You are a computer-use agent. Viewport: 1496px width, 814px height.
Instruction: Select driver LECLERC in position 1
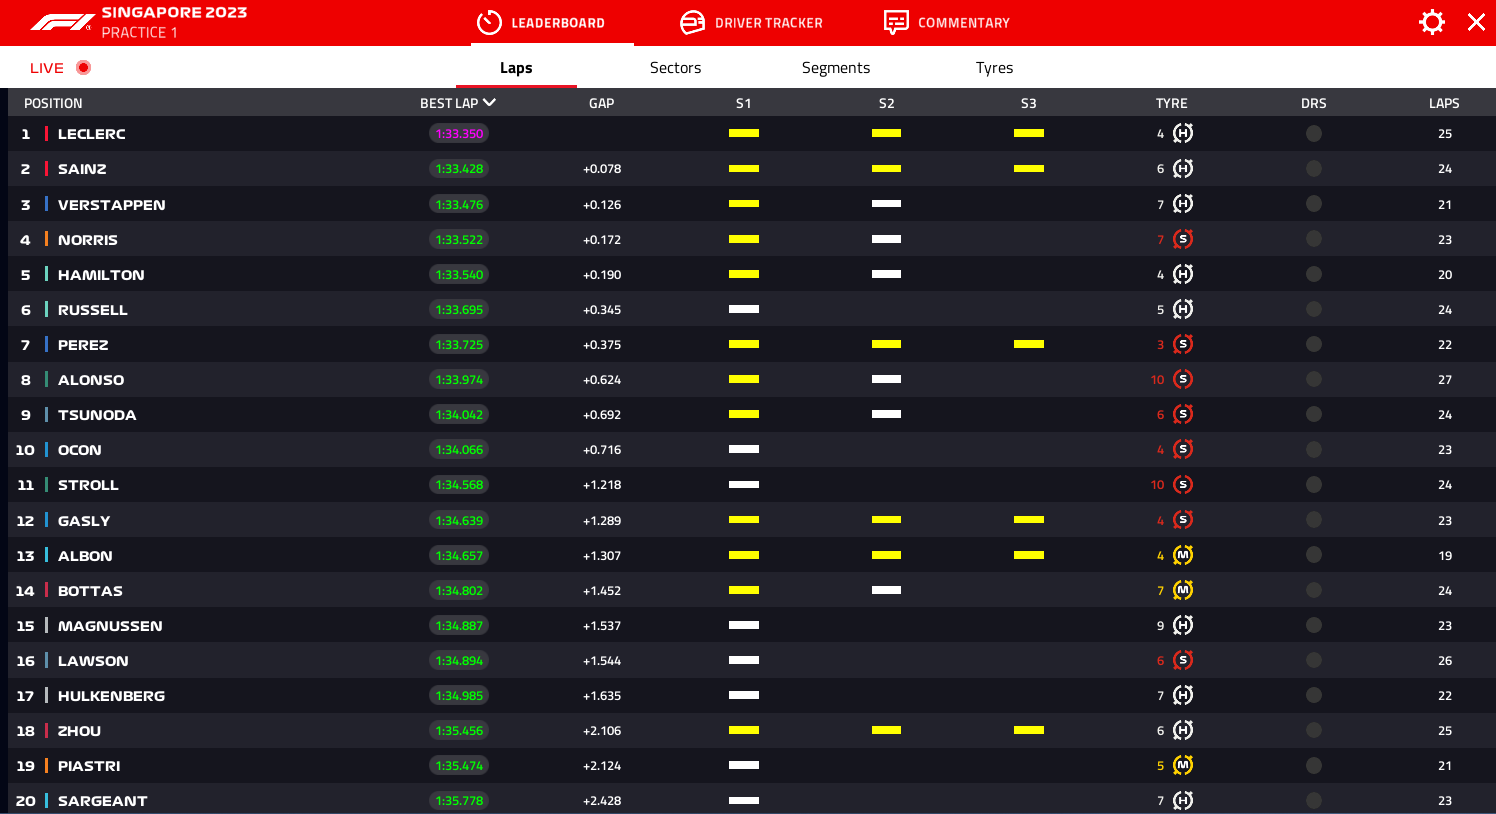92,134
